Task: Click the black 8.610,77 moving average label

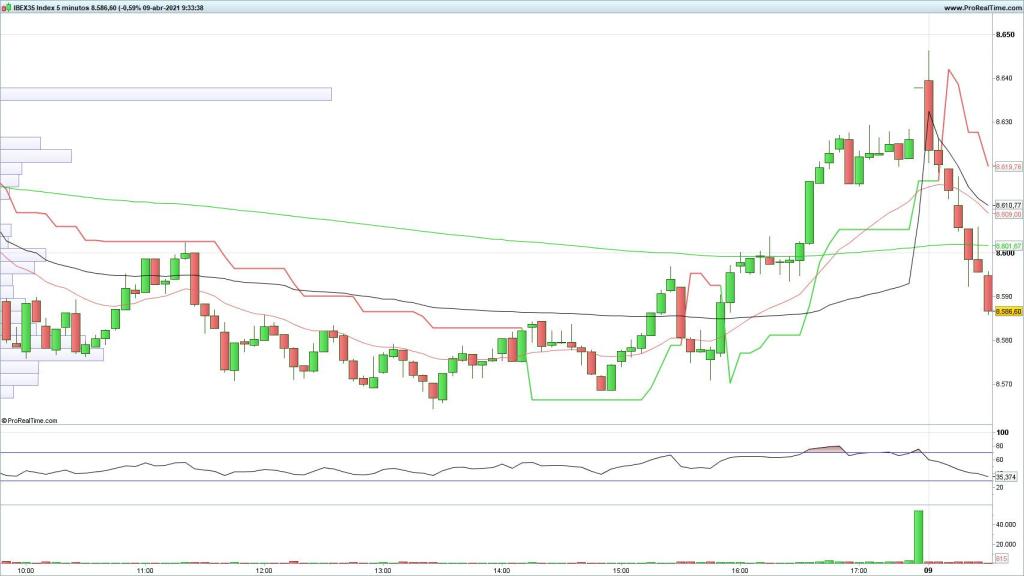Action: pyautogui.click(x=1008, y=205)
